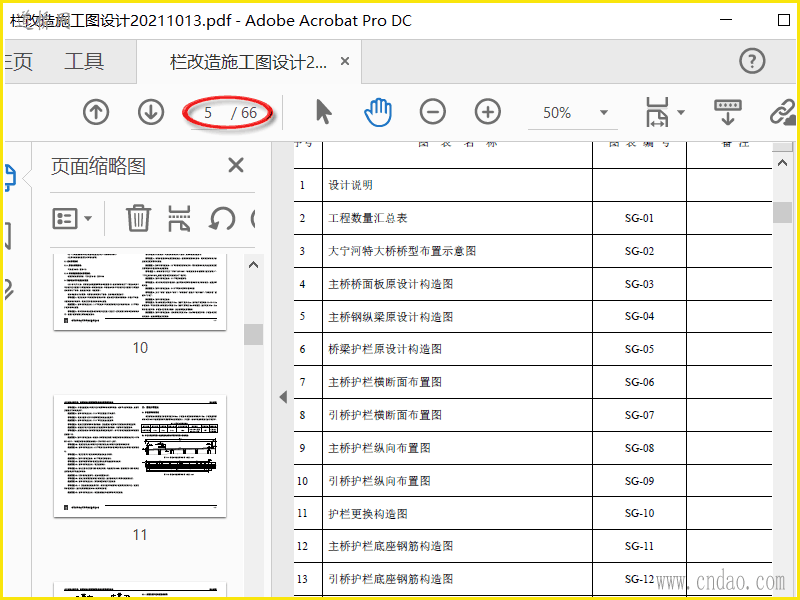The width and height of the screenshot is (800, 600).
Task: Switch to the 主页 tab
Action: point(18,62)
